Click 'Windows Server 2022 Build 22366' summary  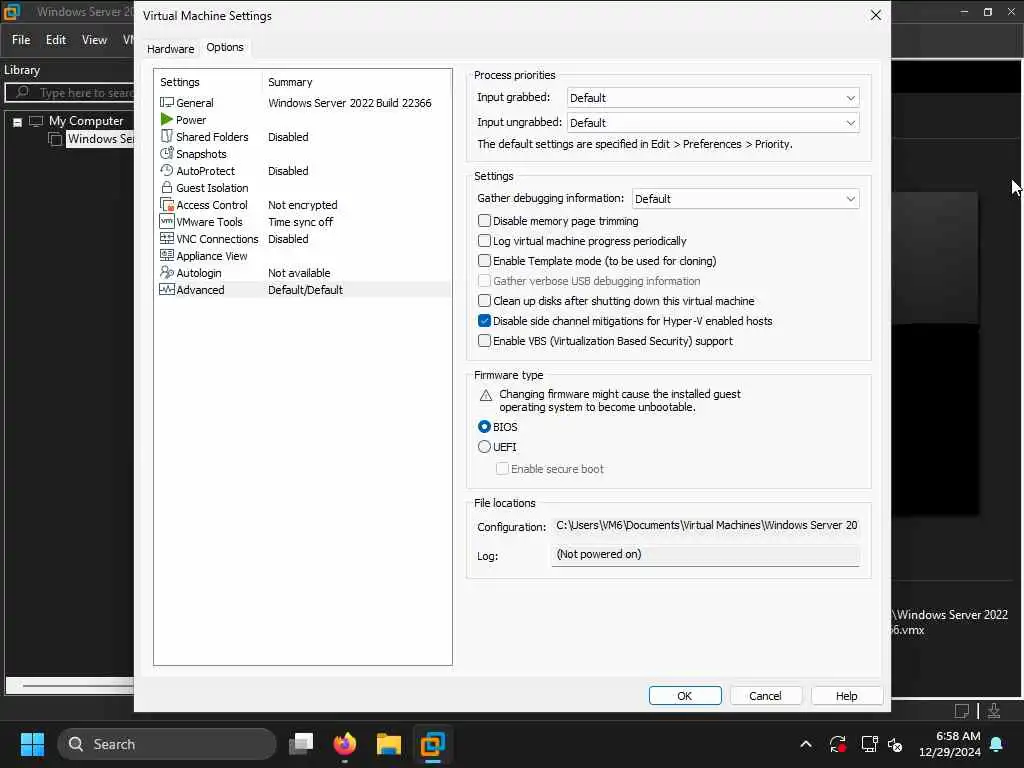[x=350, y=103]
